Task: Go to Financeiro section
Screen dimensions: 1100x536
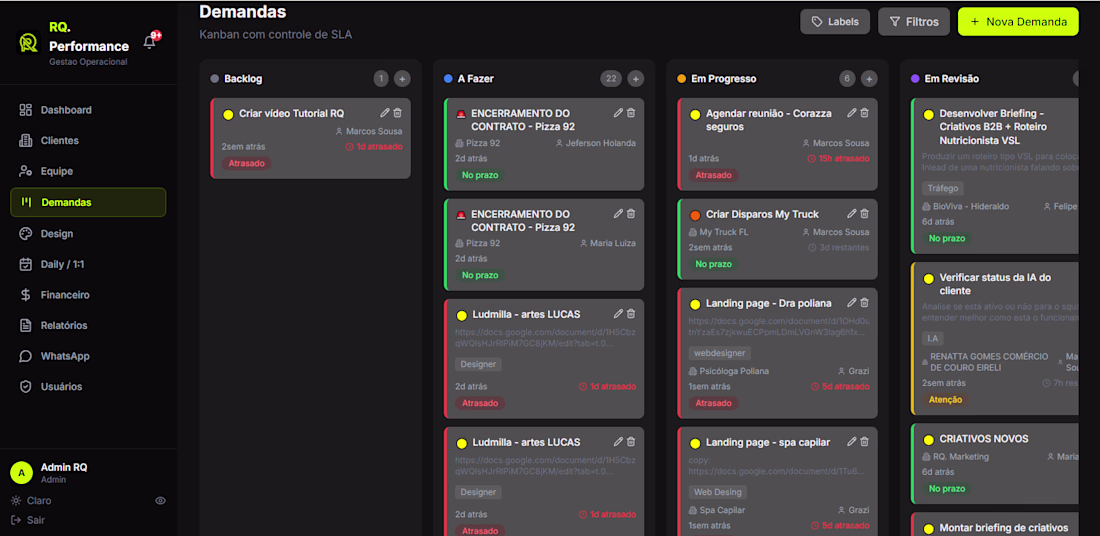Action: pyautogui.click(x=88, y=295)
